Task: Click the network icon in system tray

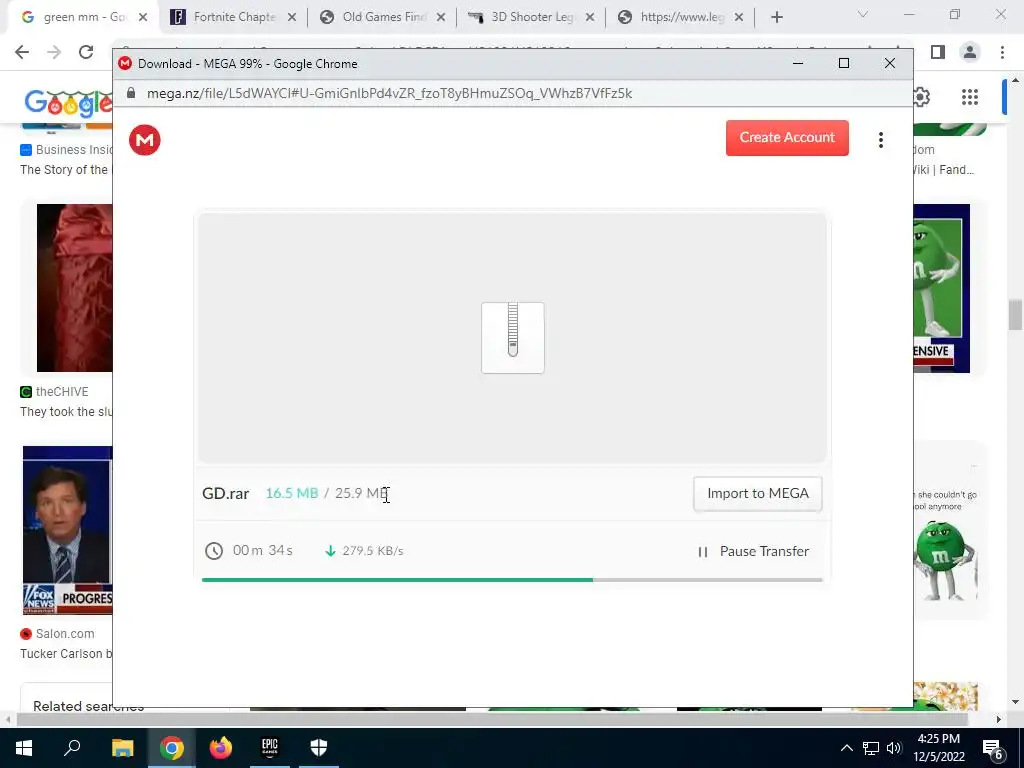Action: tap(871, 748)
